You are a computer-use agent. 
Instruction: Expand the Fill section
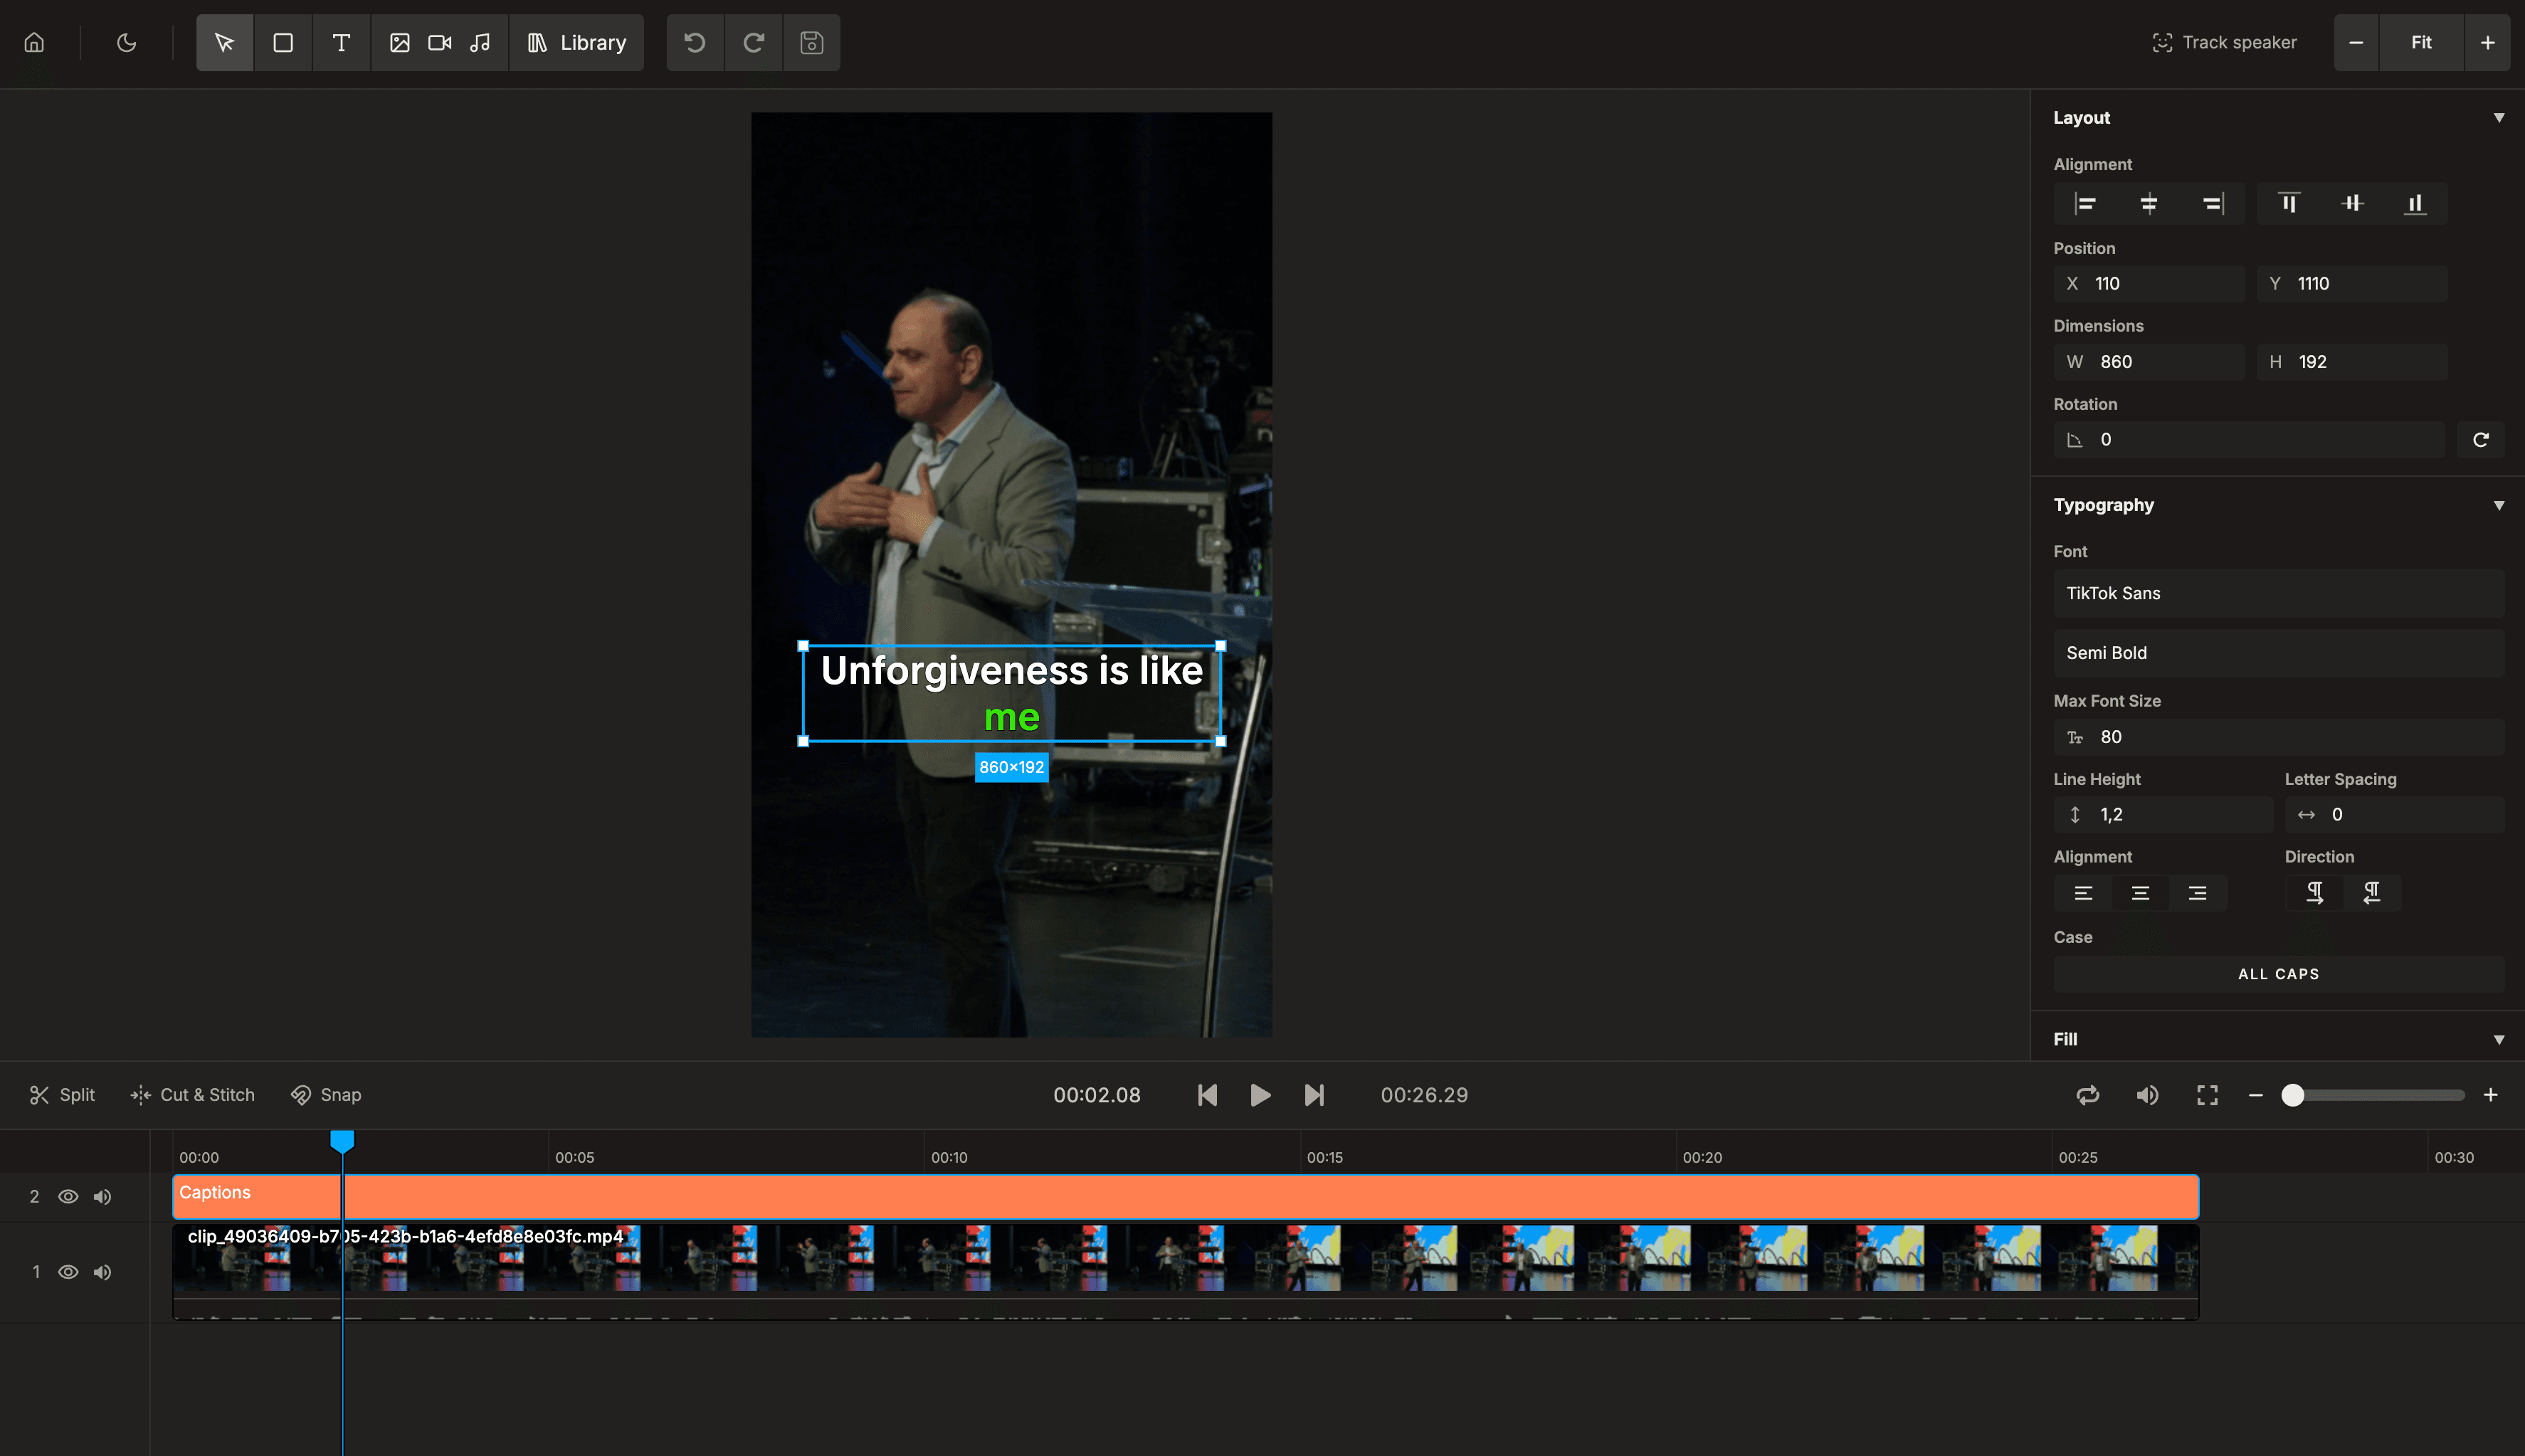pos(2498,1039)
